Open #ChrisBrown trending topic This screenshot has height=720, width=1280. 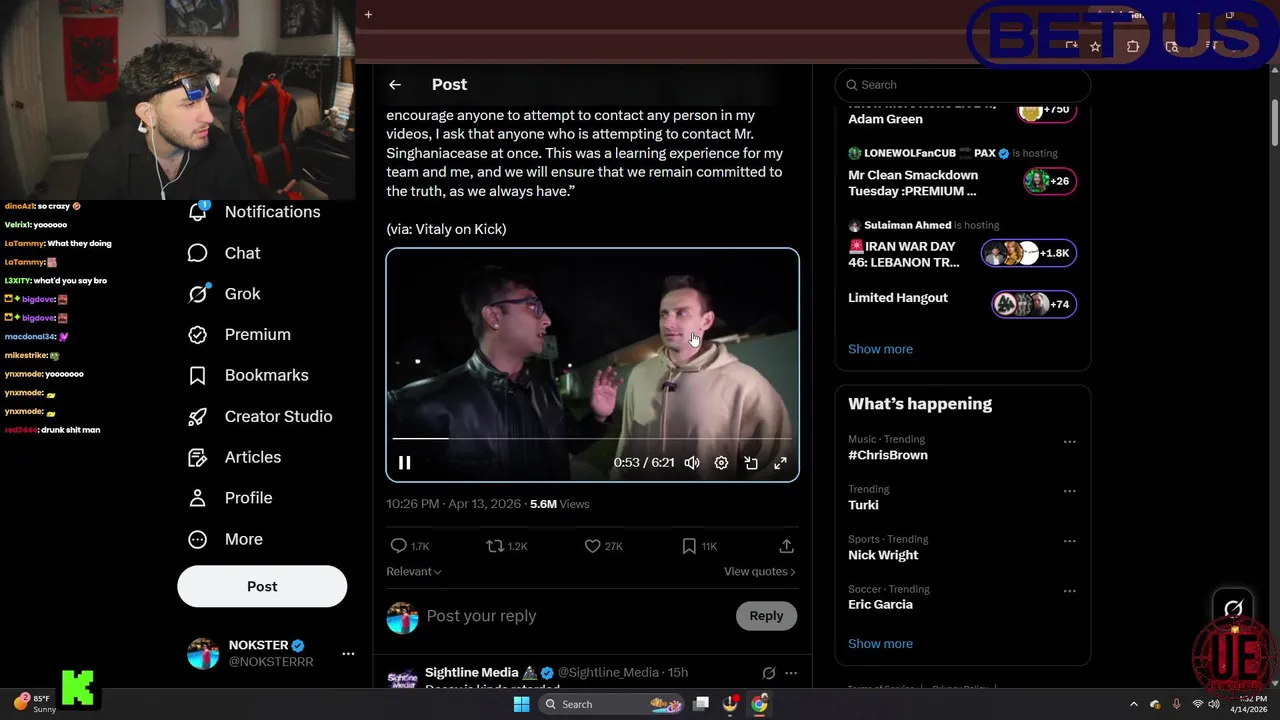[x=888, y=455]
